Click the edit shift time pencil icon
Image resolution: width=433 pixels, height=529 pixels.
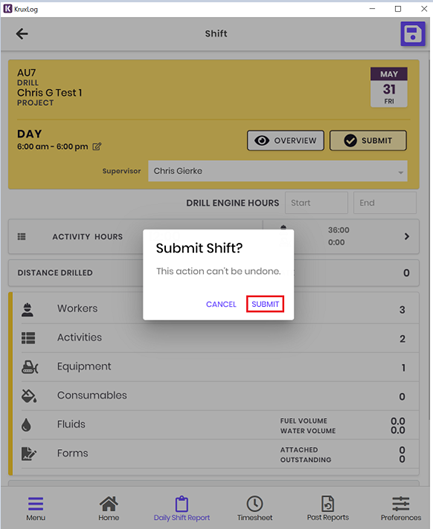97,146
